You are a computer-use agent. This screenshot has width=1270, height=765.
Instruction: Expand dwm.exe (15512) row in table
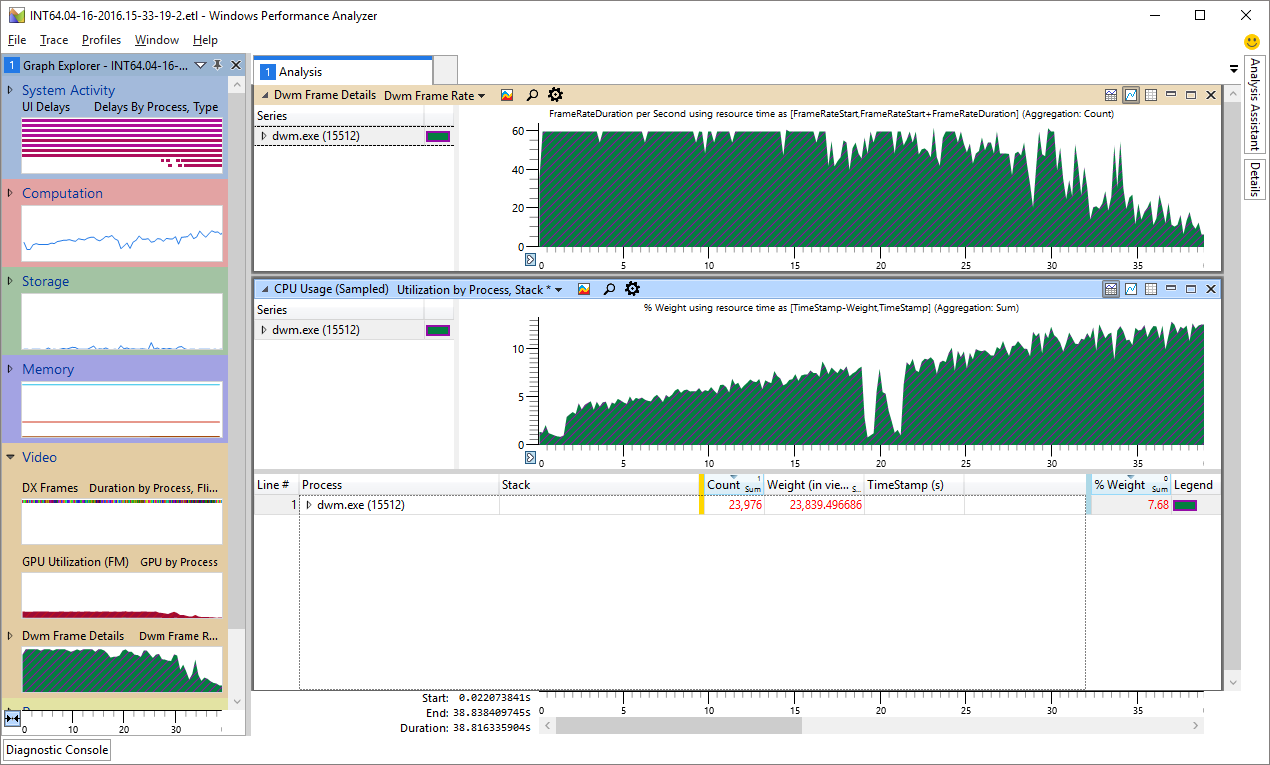pos(308,505)
